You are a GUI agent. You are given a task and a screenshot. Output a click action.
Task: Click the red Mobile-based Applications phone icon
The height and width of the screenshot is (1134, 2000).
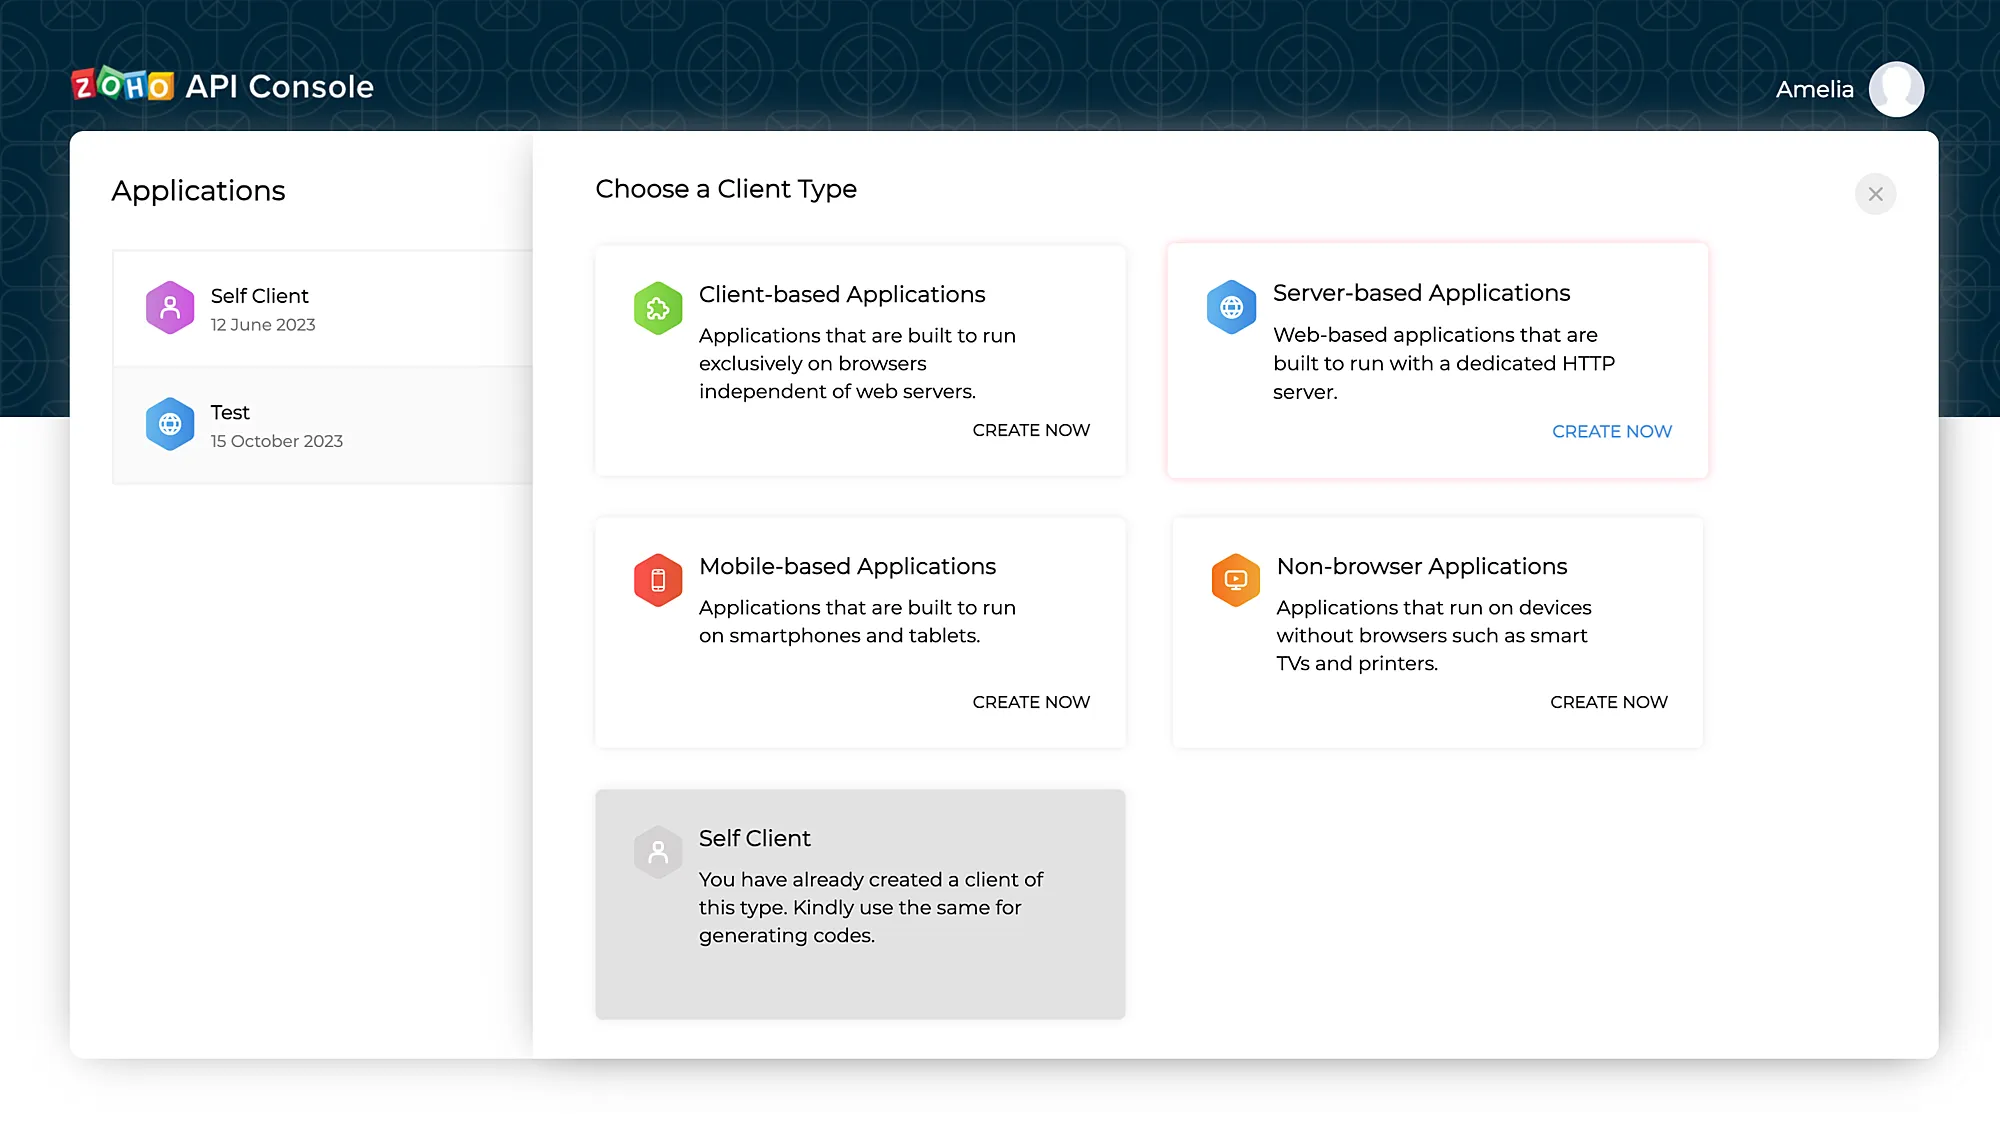(658, 580)
